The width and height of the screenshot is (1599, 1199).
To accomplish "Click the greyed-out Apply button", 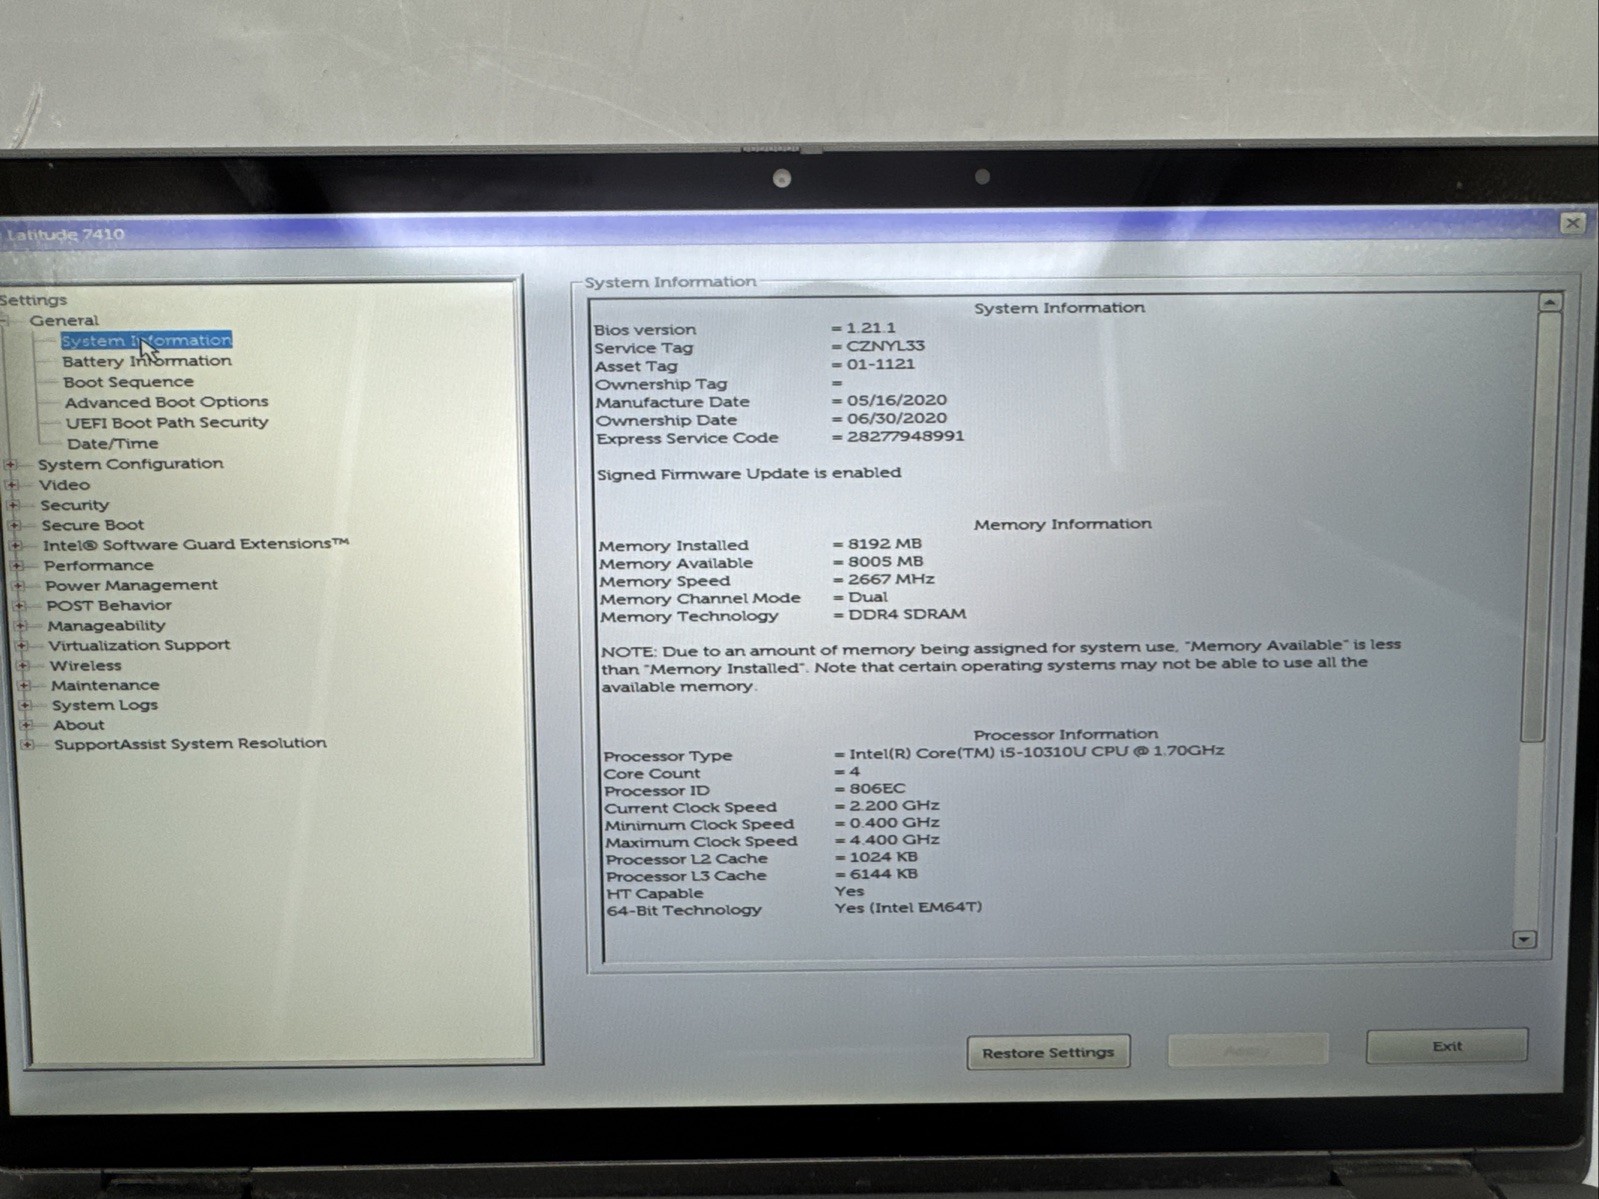I will tap(1247, 1050).
